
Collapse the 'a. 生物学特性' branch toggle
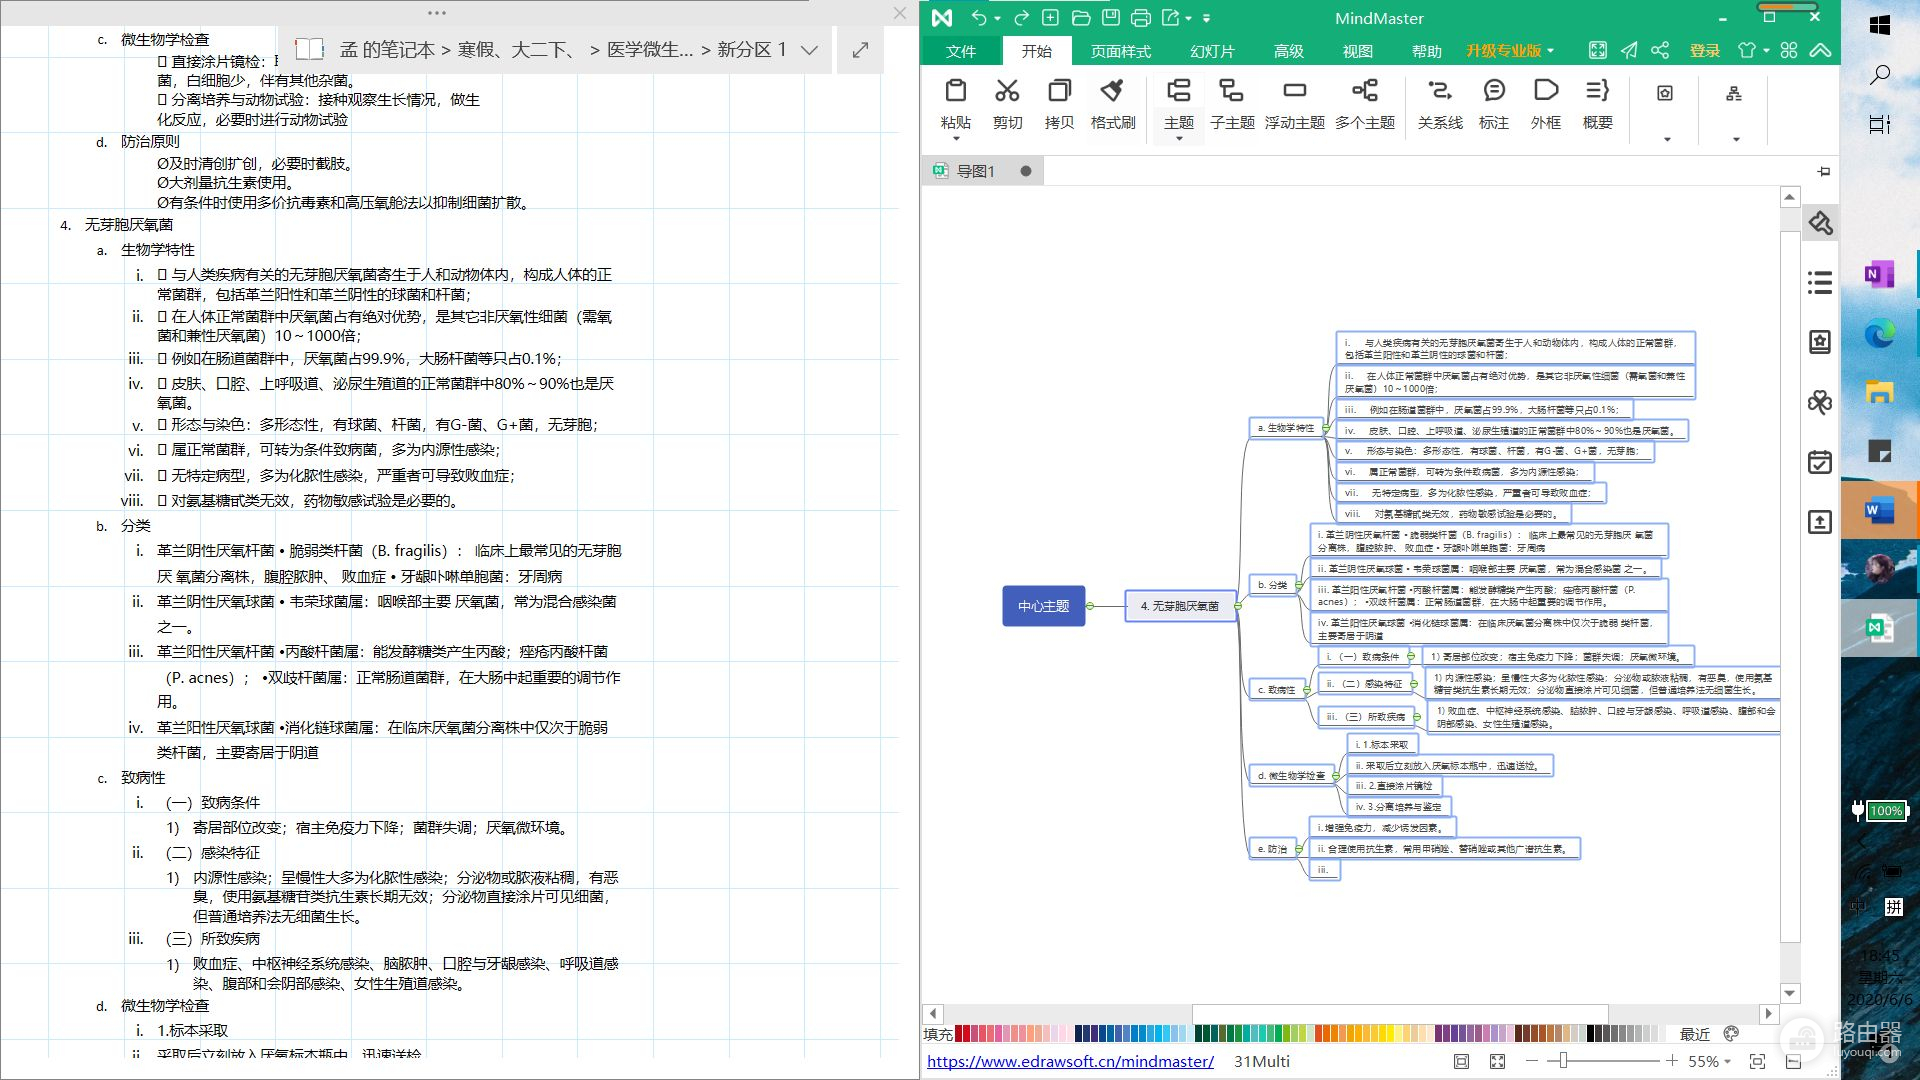[1326, 428]
